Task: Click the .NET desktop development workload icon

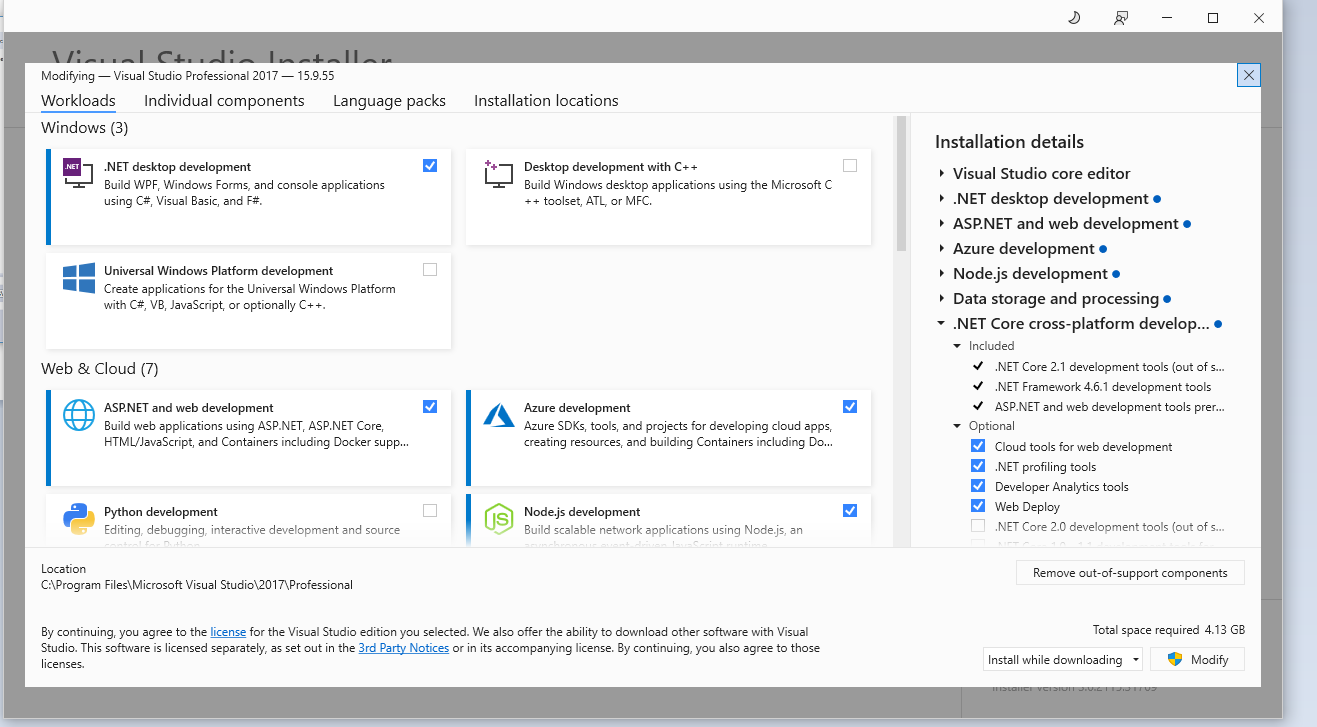Action: pos(78,174)
